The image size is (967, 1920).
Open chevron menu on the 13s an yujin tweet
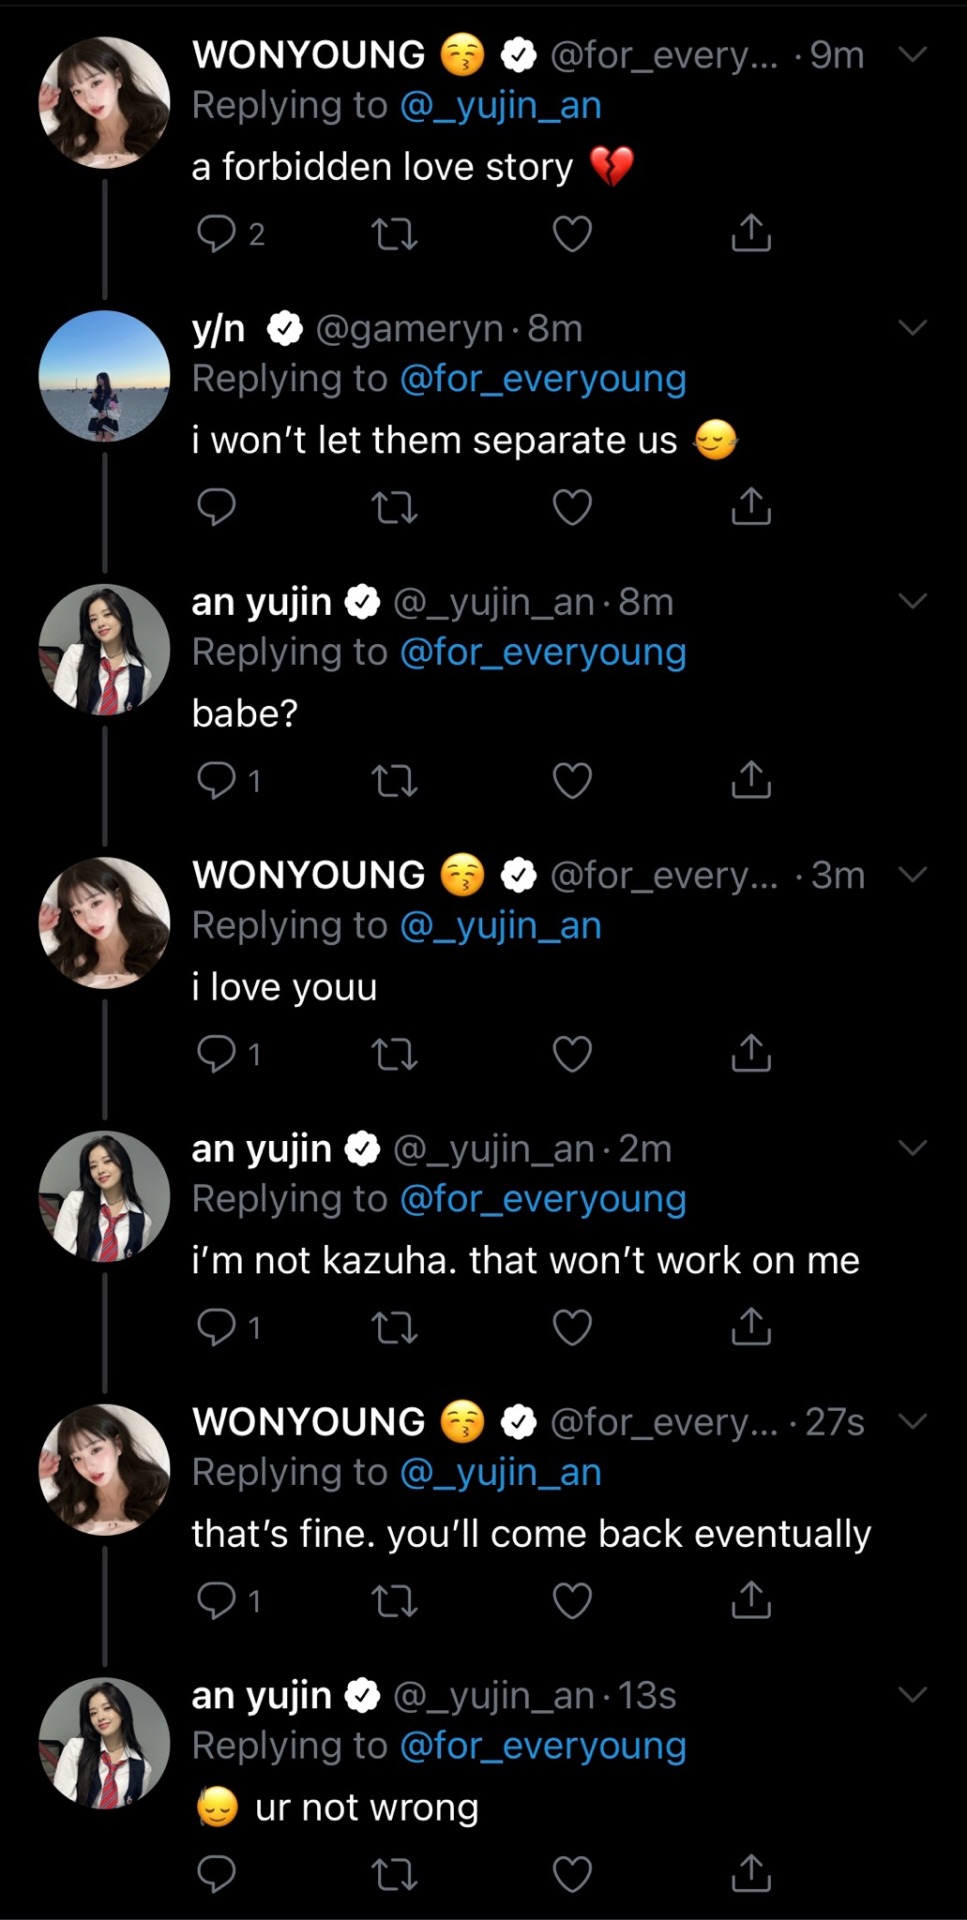pos(912,1695)
